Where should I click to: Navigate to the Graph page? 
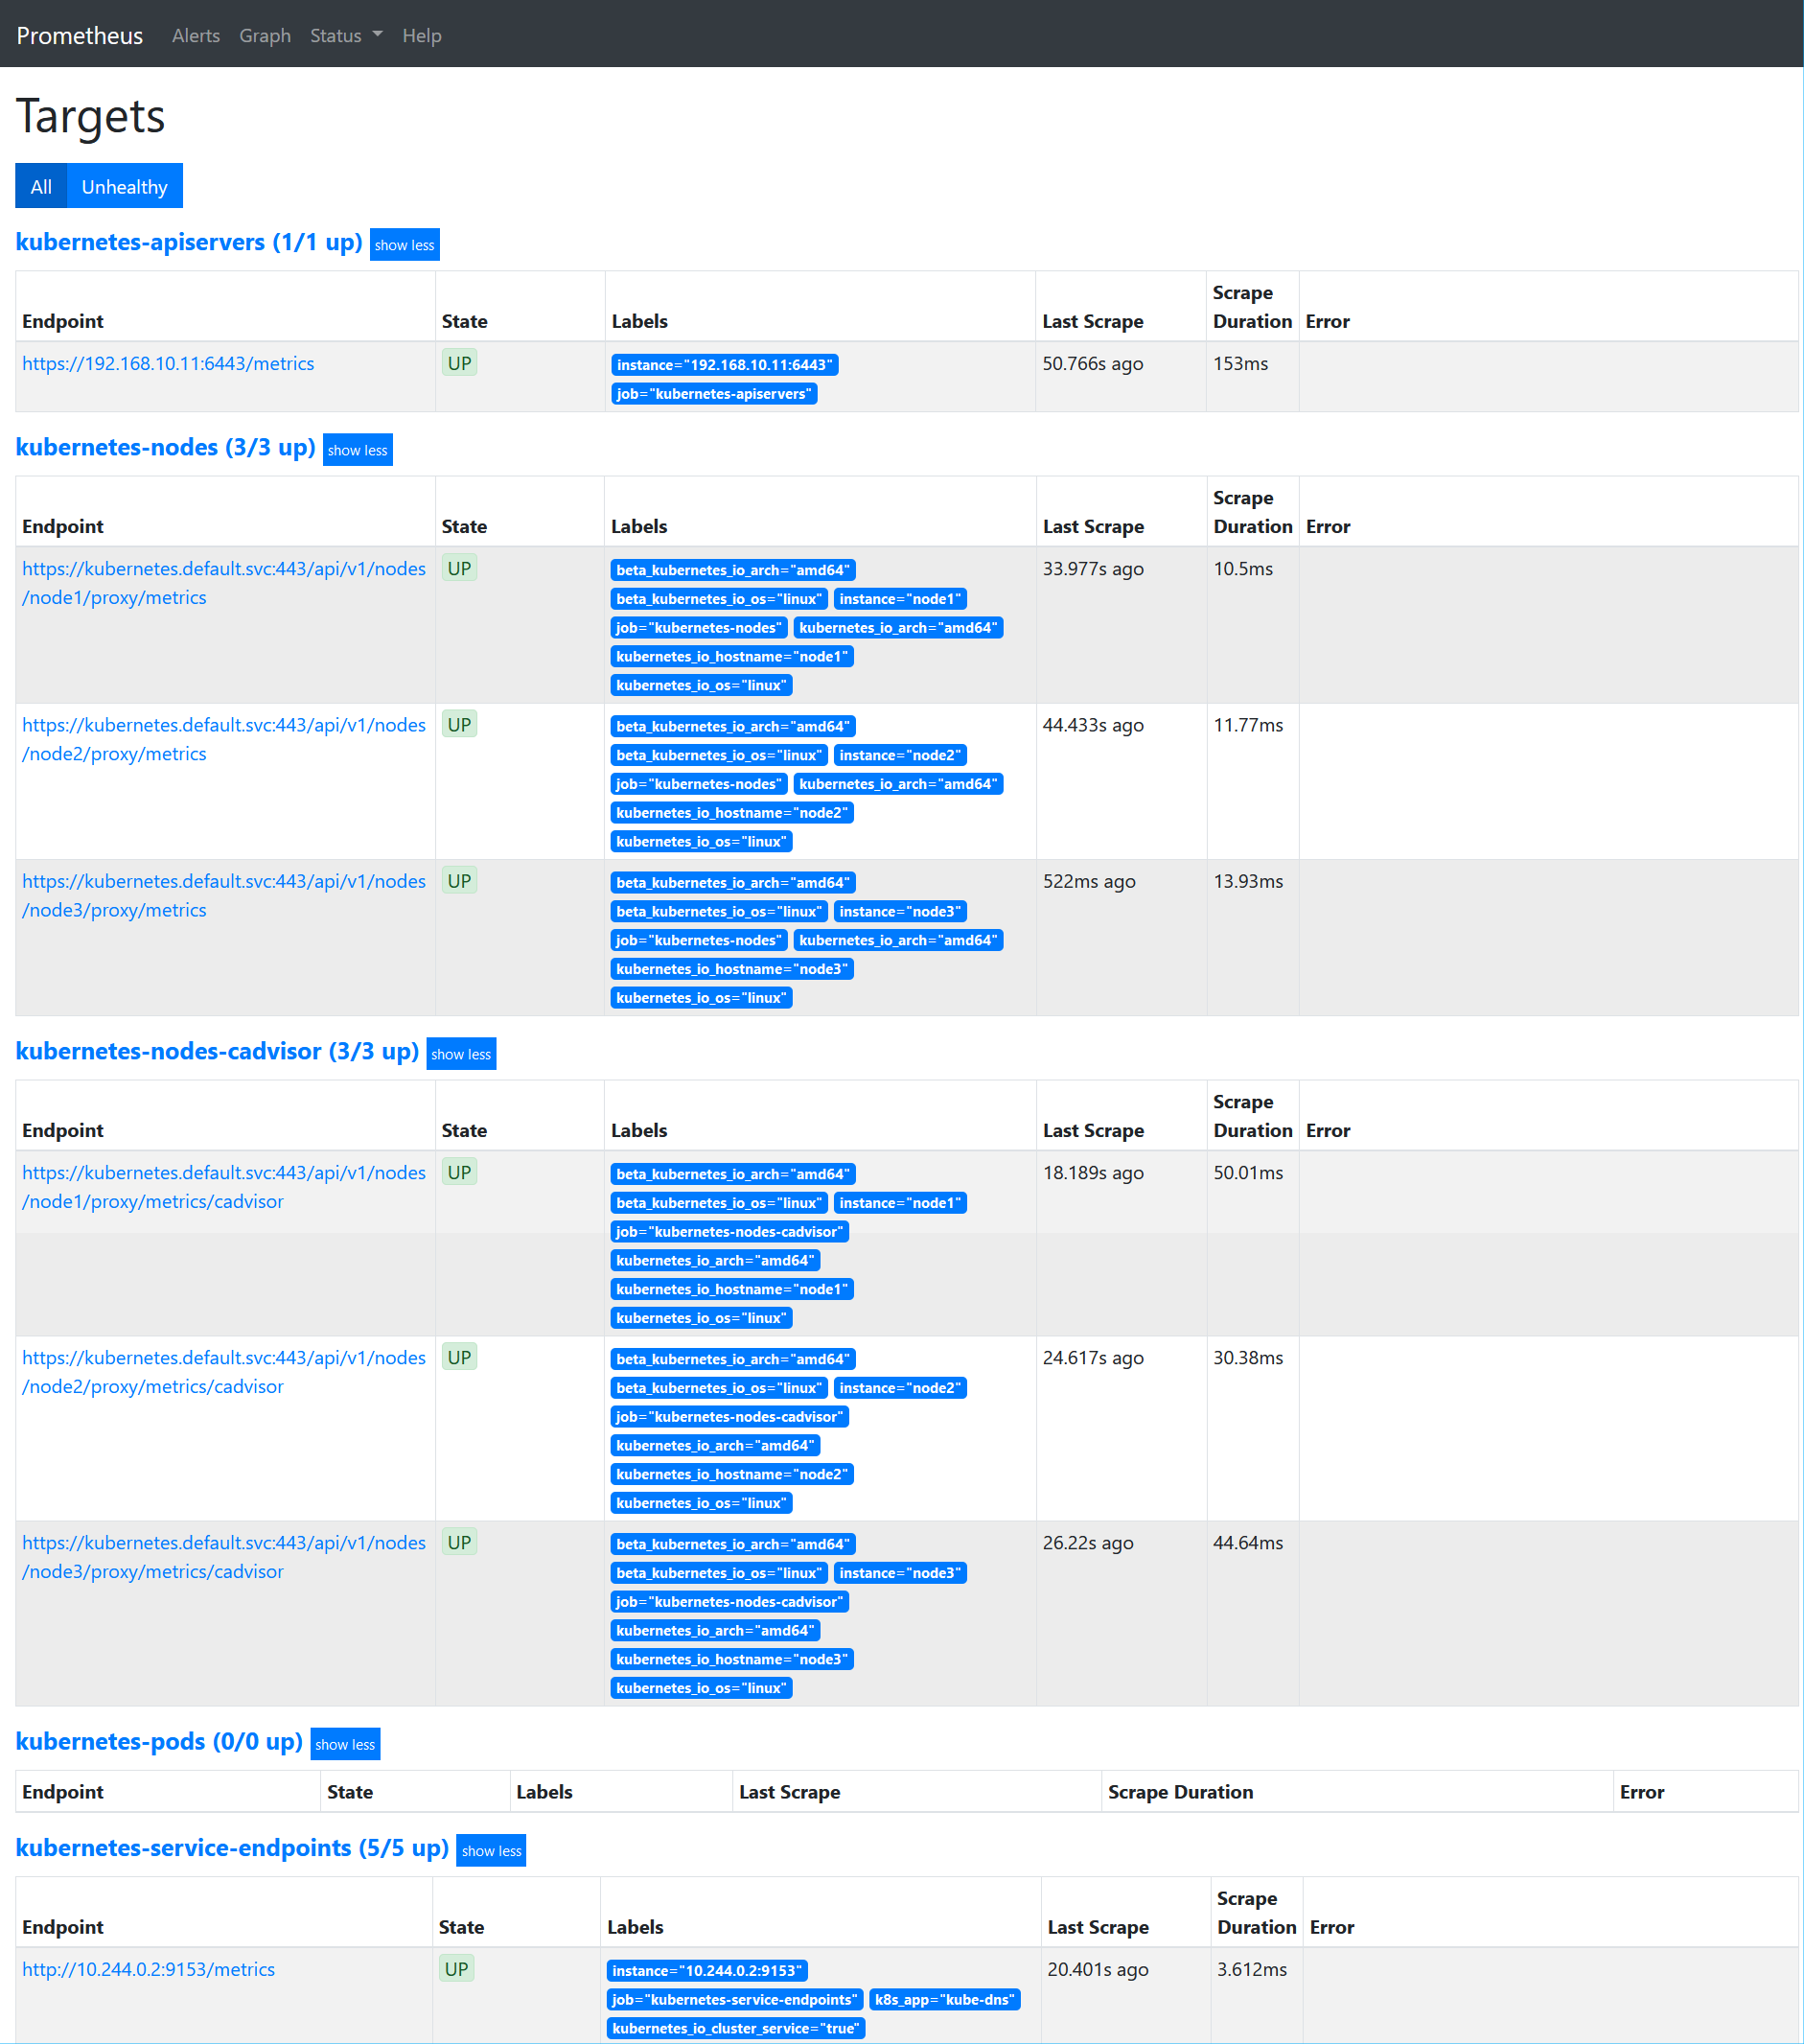coord(264,35)
